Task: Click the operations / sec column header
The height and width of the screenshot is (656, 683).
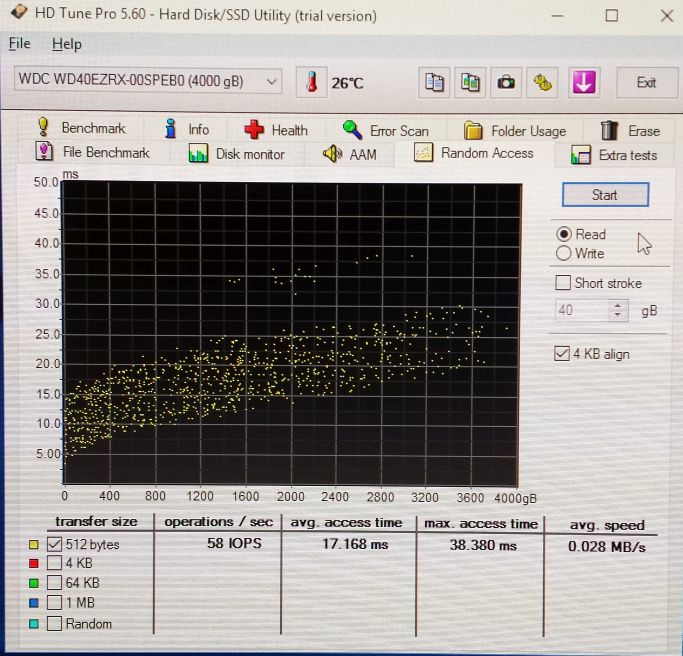Action: [x=219, y=522]
